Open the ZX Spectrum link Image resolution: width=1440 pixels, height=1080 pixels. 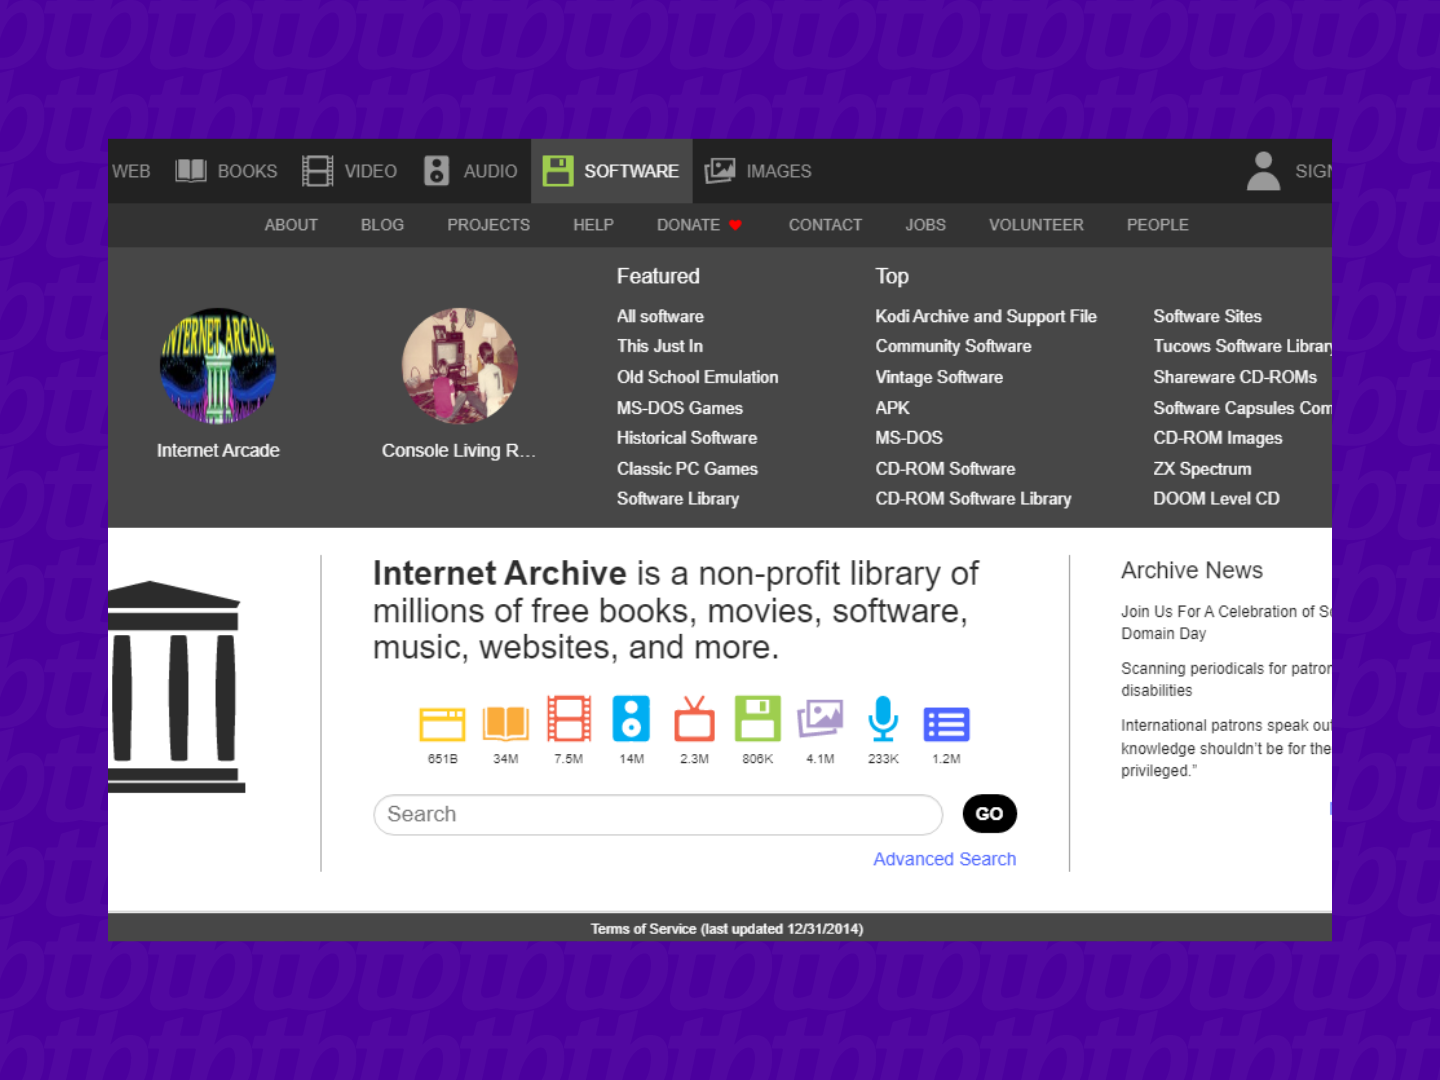coord(1202,469)
